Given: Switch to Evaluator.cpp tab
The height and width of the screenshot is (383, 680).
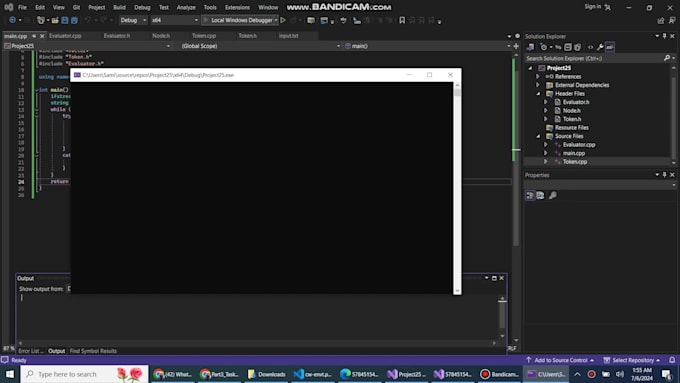Looking at the screenshot, I should pos(65,36).
